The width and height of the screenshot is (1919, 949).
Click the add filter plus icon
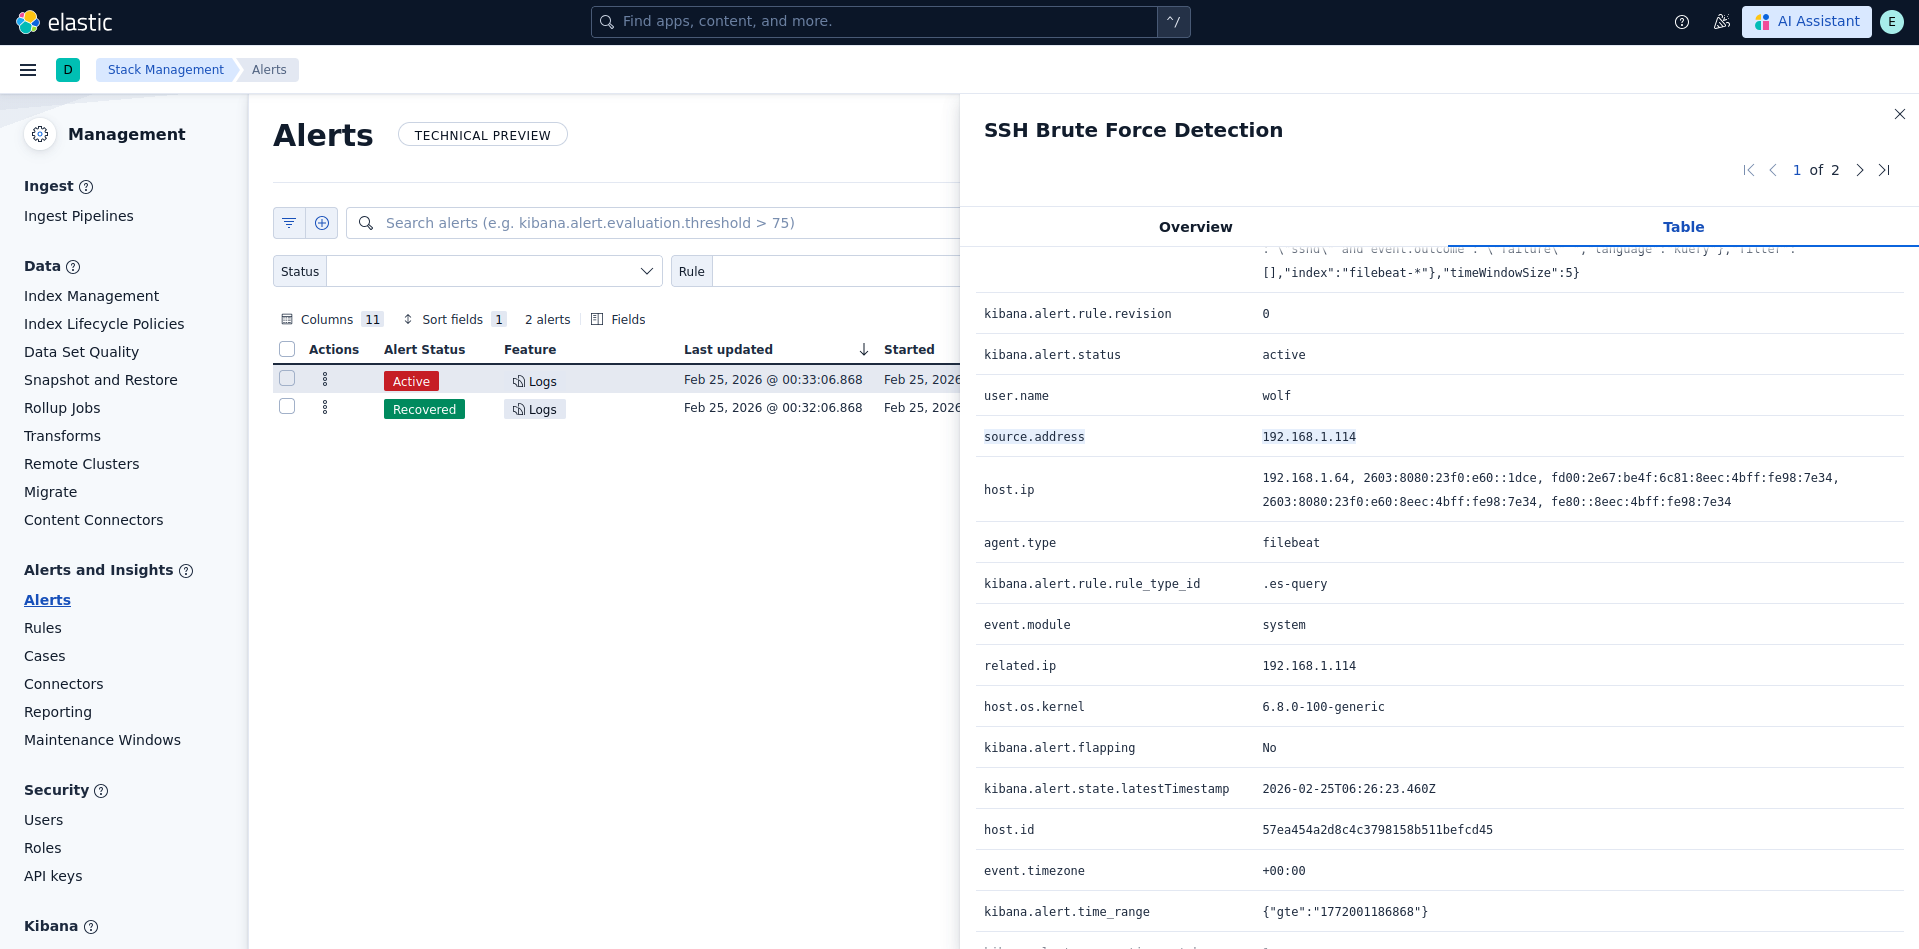(322, 223)
